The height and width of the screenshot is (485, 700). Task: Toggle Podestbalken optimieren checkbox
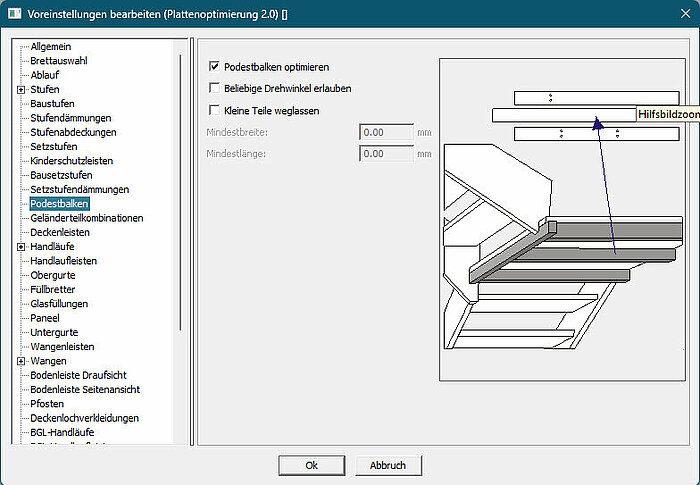214,67
